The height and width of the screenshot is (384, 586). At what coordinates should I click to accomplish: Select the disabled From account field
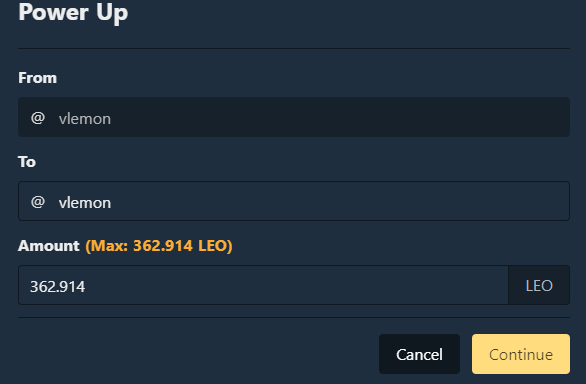click(x=294, y=117)
